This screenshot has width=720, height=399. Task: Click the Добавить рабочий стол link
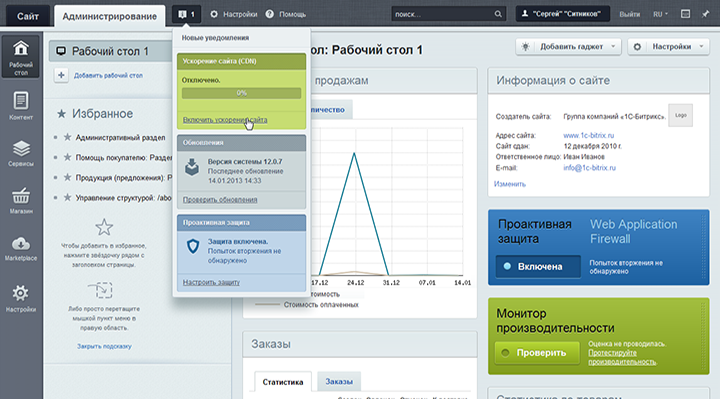click(108, 75)
